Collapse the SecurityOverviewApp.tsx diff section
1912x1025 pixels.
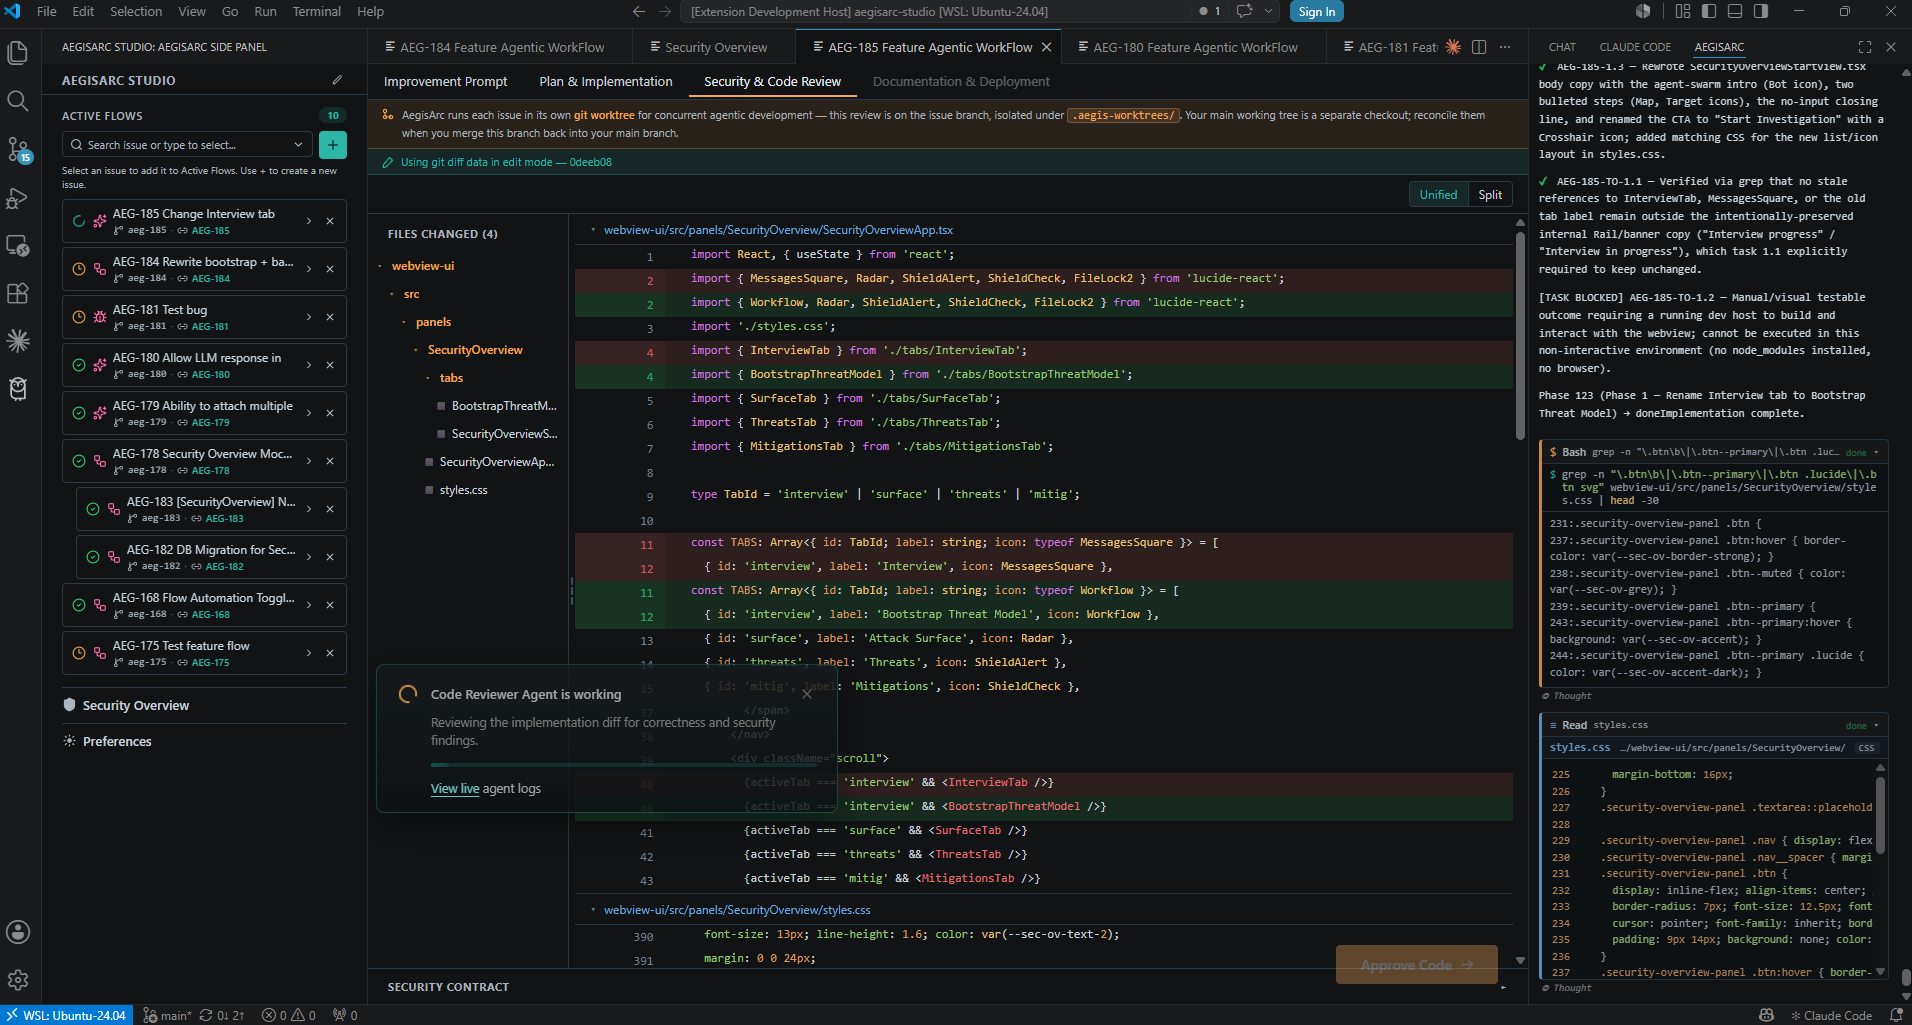click(593, 230)
